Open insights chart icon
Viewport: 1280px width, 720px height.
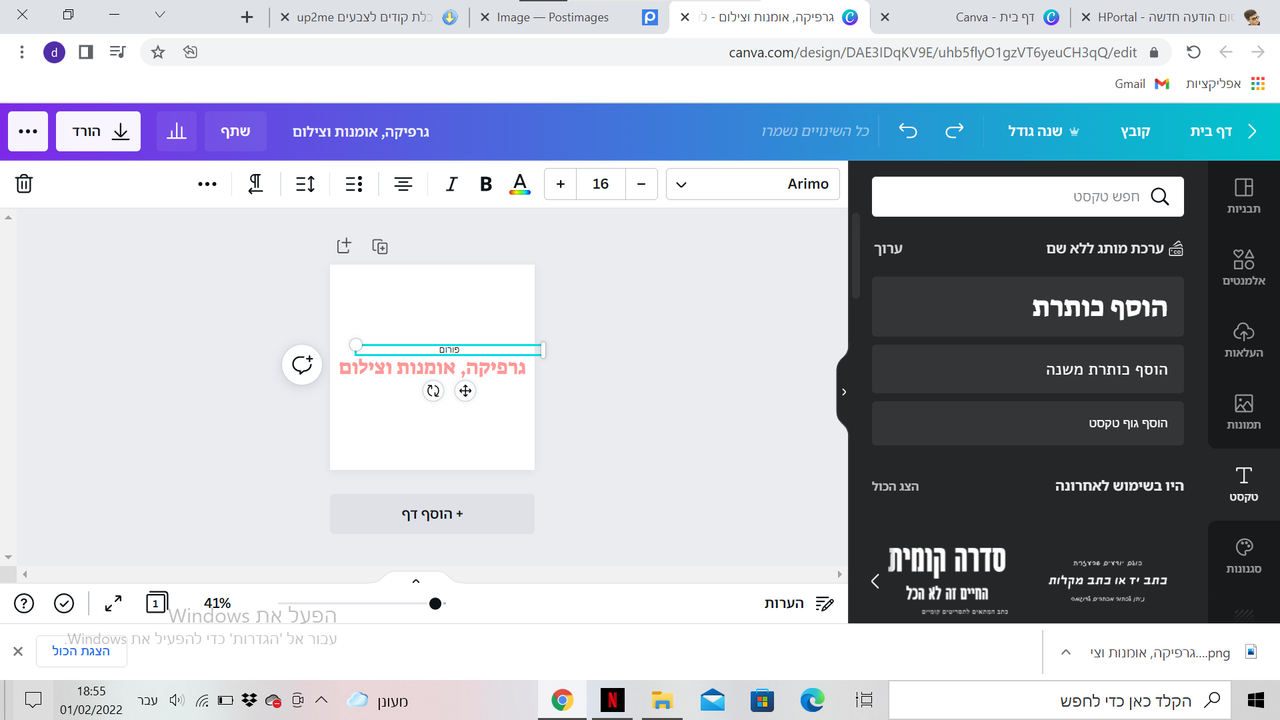pyautogui.click(x=177, y=131)
